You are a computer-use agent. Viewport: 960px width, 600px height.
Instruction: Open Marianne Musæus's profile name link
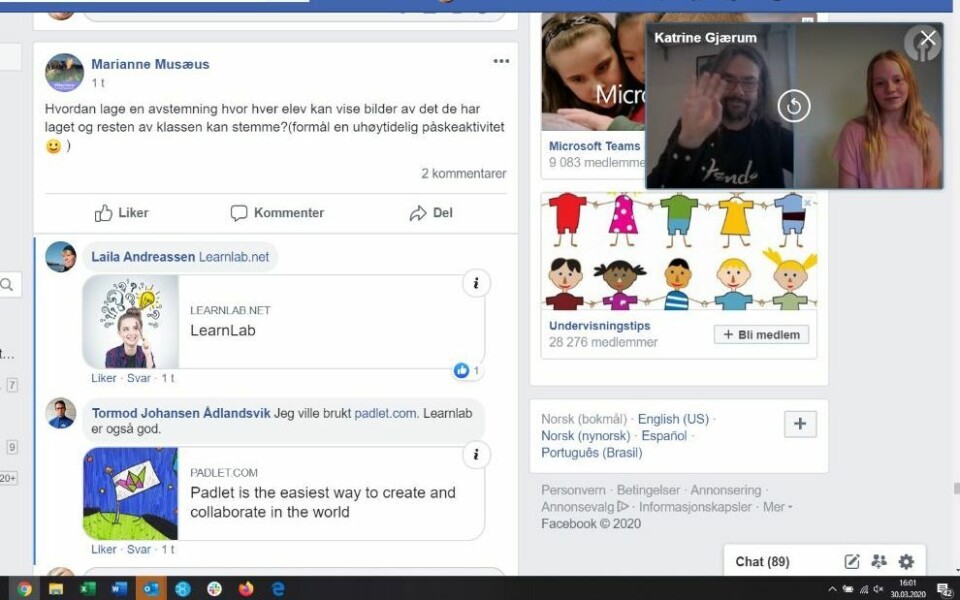pyautogui.click(x=150, y=64)
